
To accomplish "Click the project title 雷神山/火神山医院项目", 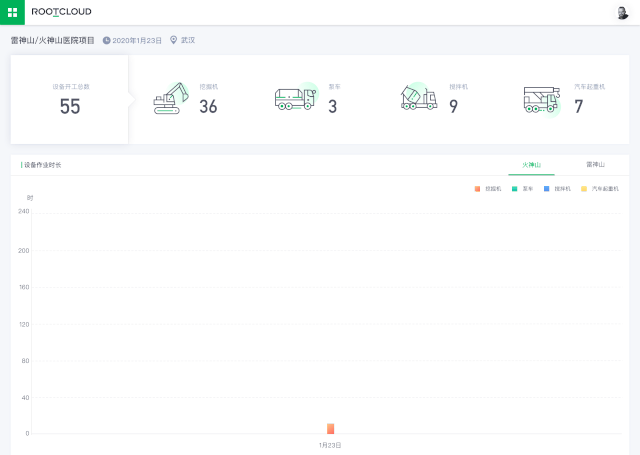I will coord(53,40).
